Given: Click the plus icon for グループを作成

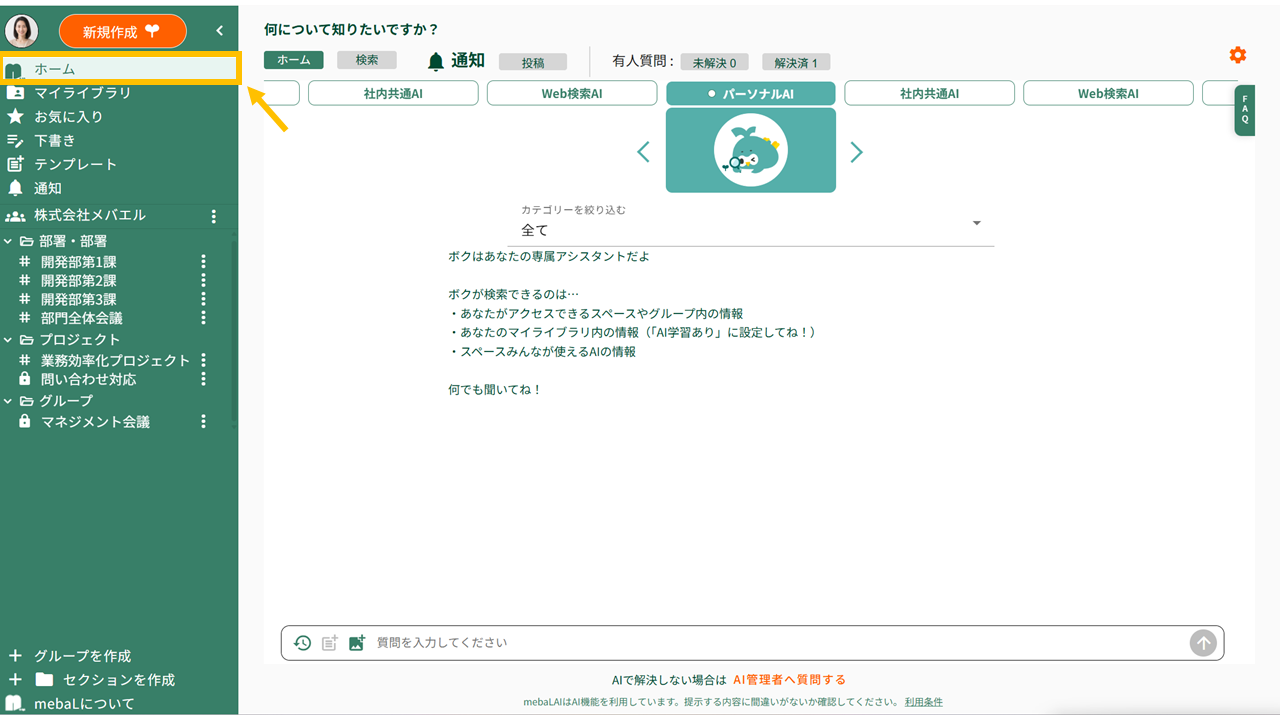Looking at the screenshot, I should (15, 656).
